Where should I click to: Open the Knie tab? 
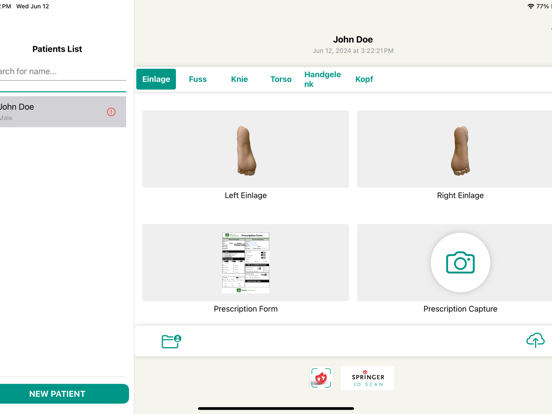pos(239,79)
